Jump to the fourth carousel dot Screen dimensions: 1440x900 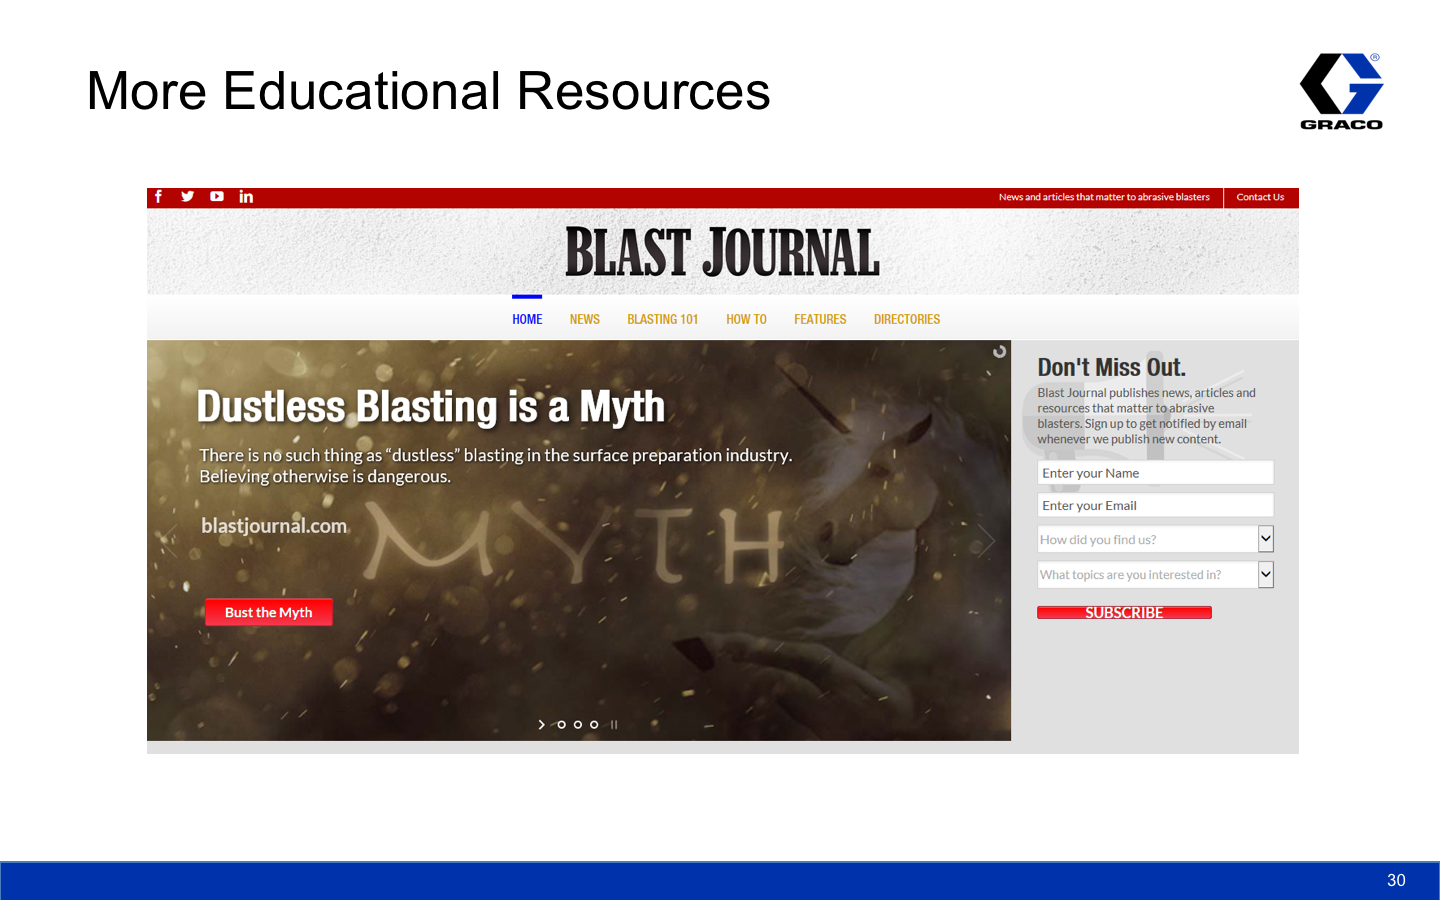(594, 725)
